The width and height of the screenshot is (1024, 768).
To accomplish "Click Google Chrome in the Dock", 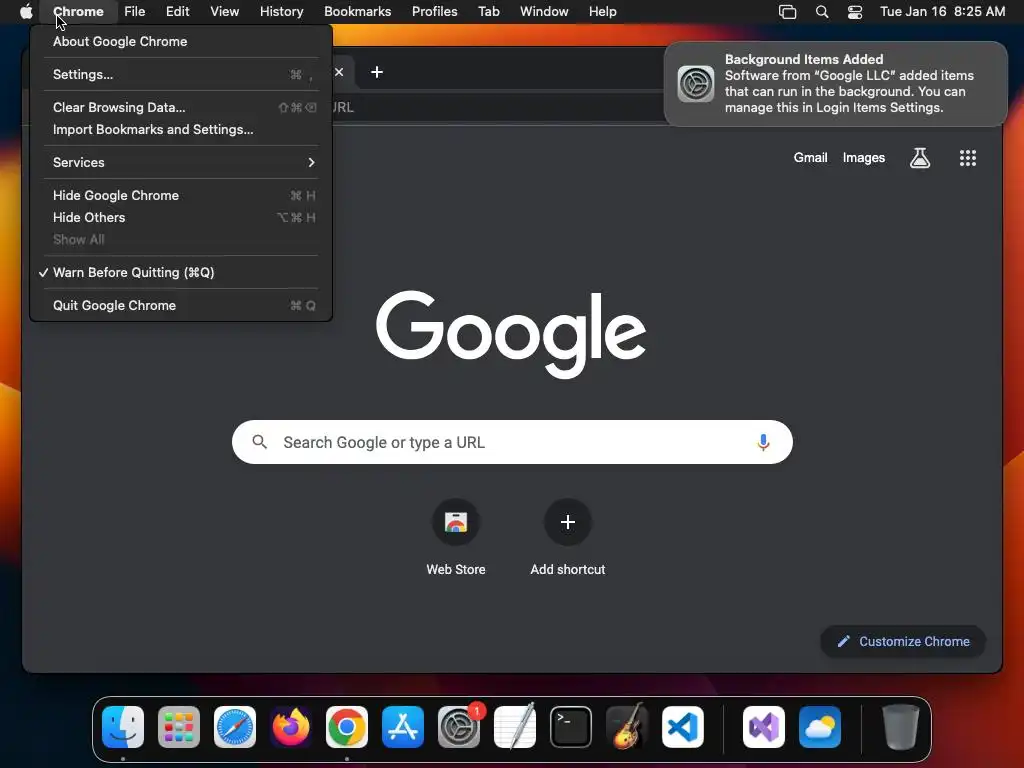I will 347,727.
